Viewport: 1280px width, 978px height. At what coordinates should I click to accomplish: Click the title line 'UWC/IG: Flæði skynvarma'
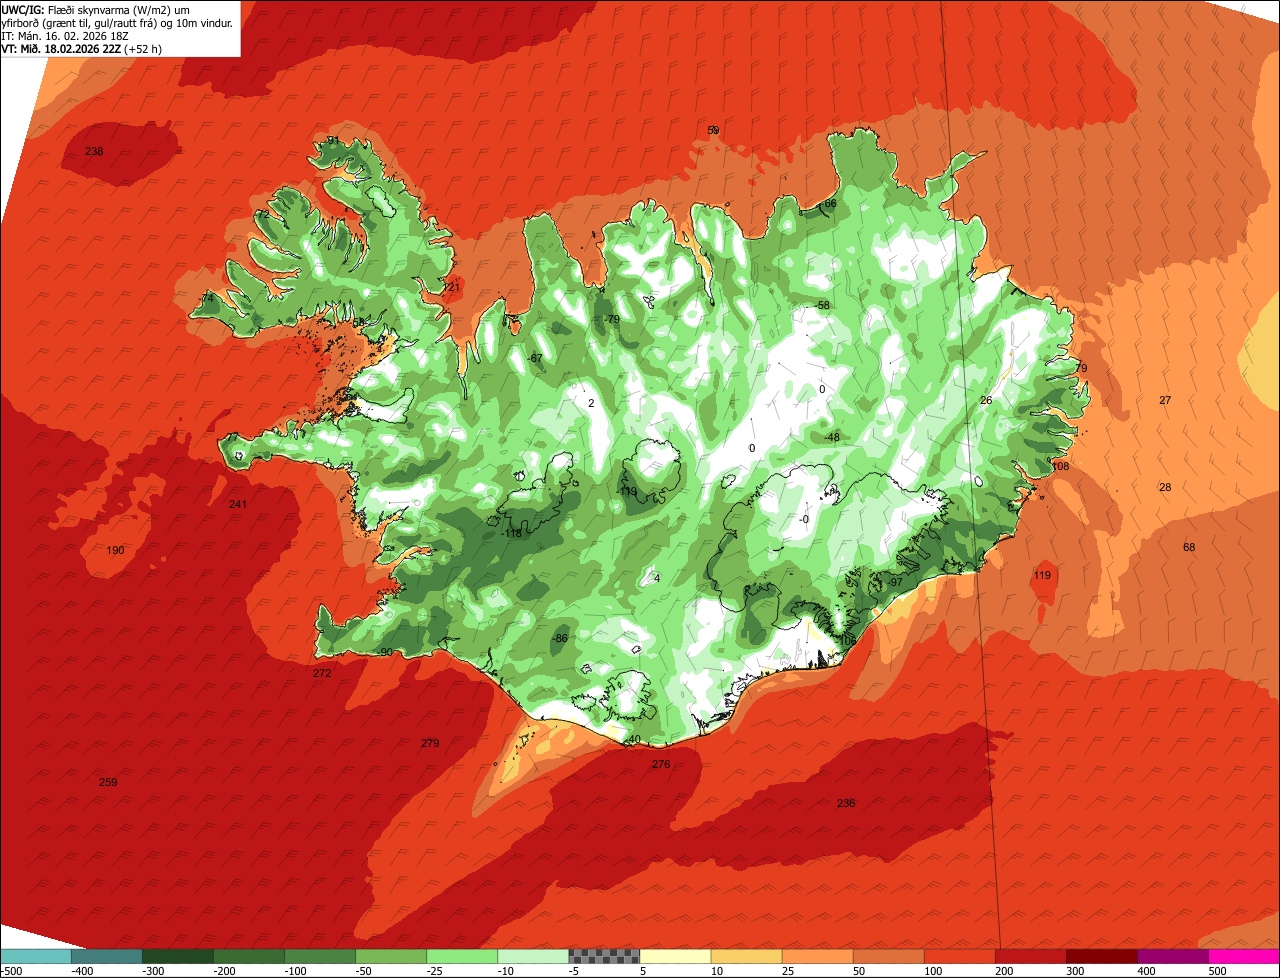point(90,10)
